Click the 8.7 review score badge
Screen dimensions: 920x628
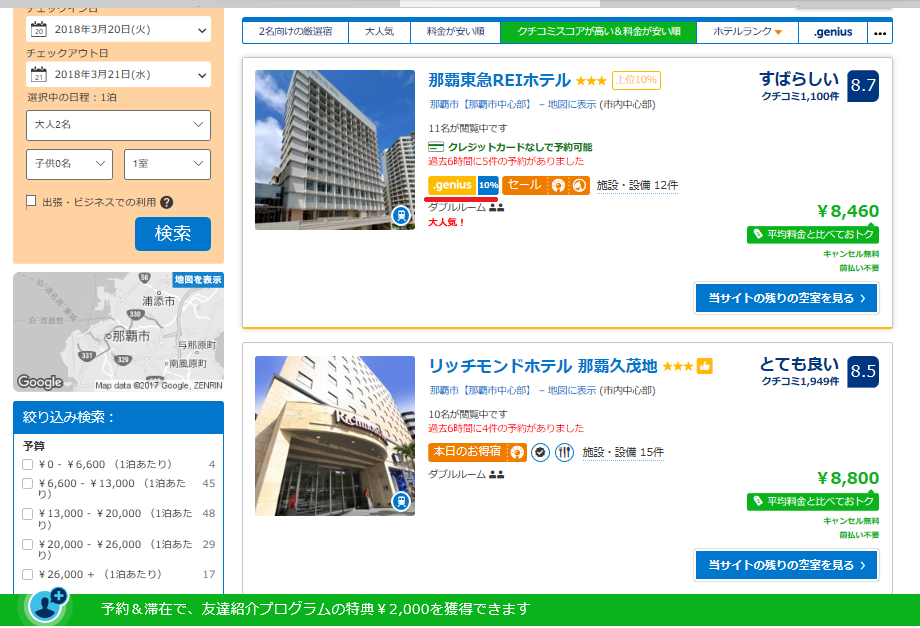pyautogui.click(x=863, y=86)
